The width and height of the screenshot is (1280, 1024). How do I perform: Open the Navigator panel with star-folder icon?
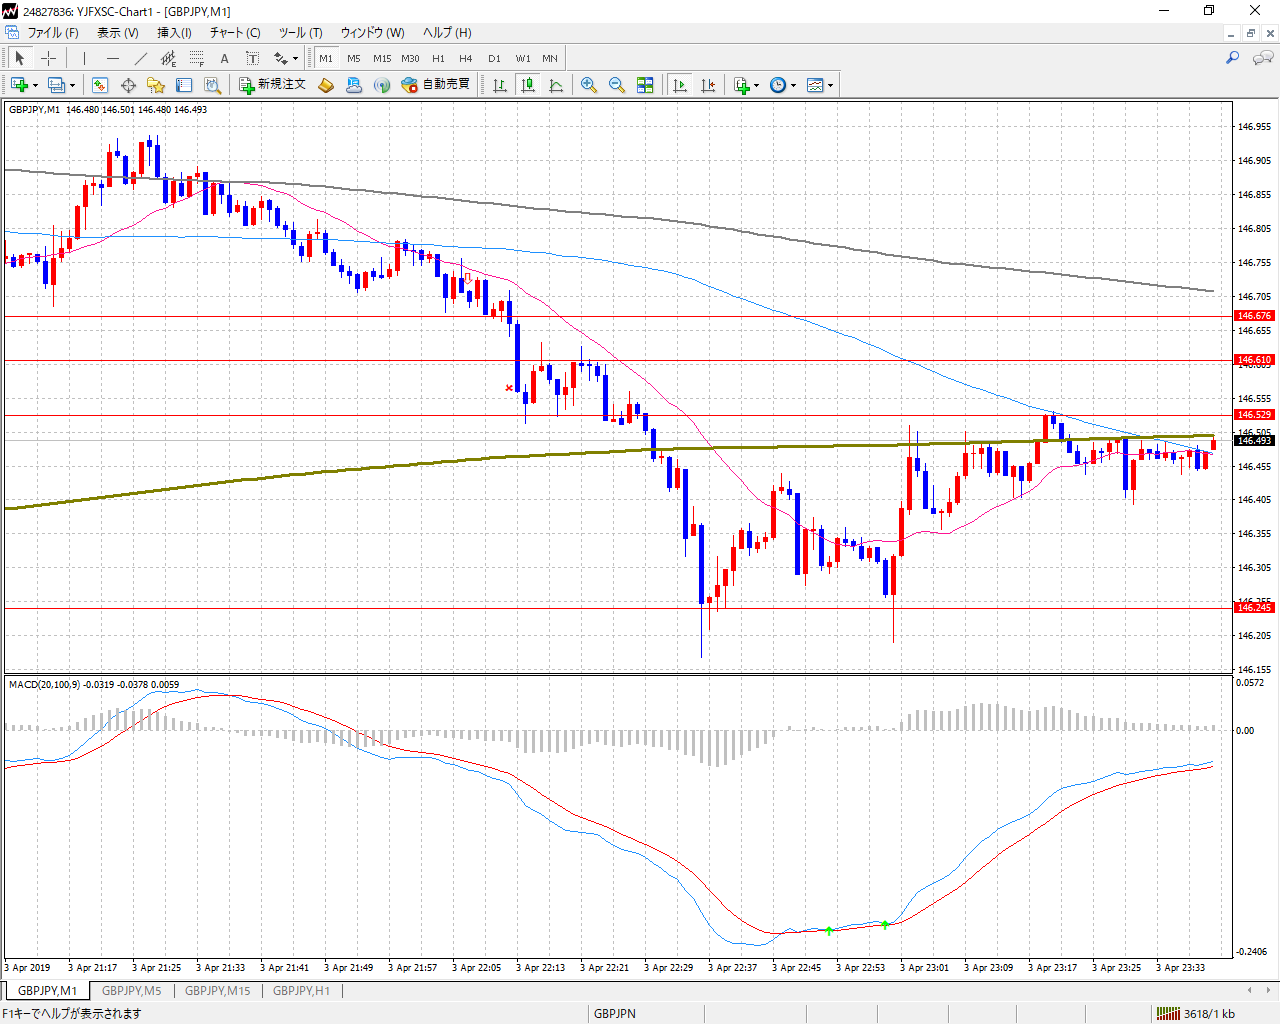[156, 85]
